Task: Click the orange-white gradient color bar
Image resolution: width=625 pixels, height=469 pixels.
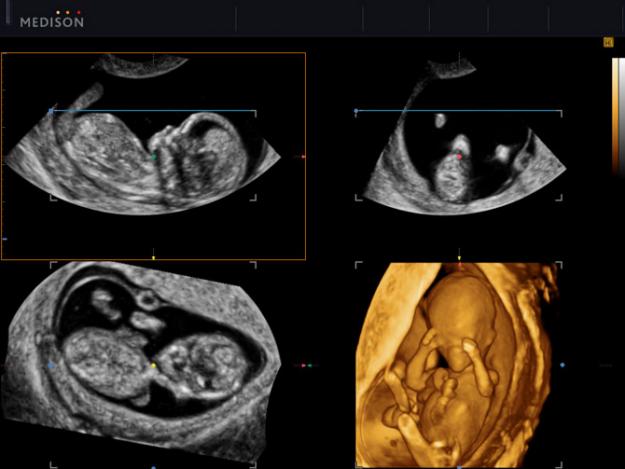Action: click(617, 115)
